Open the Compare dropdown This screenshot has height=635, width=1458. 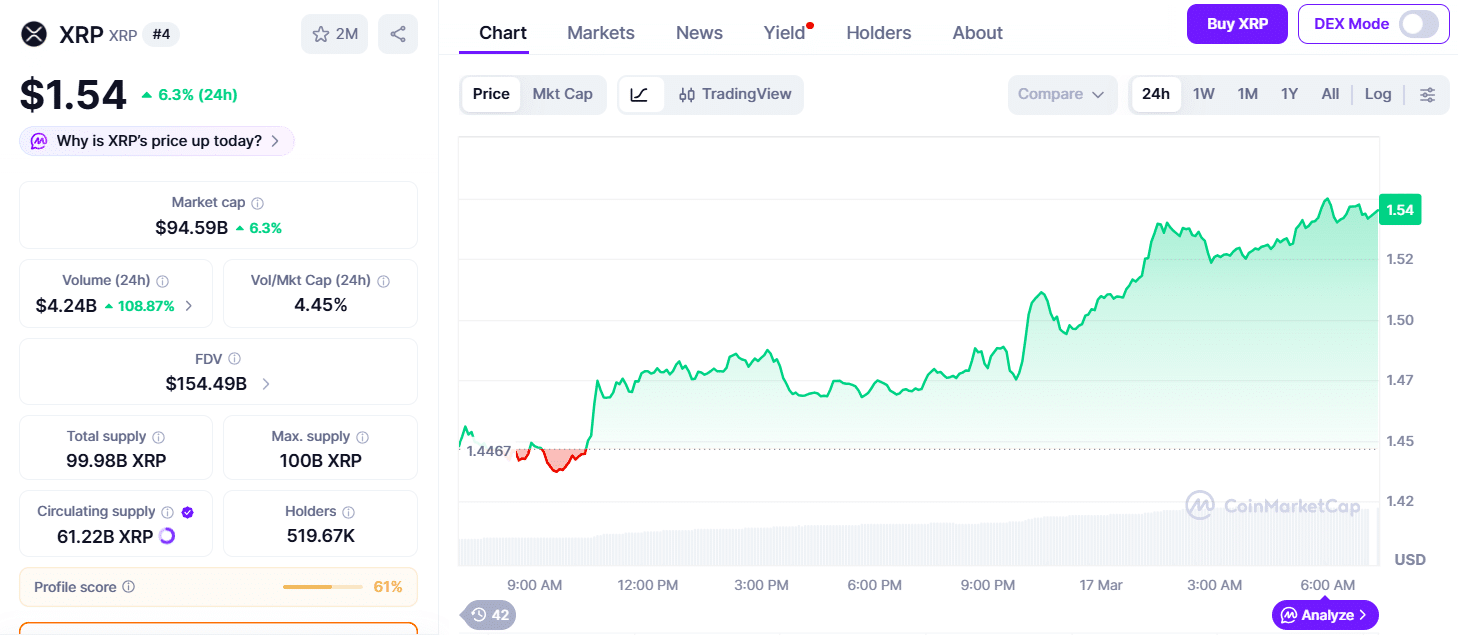(1061, 94)
